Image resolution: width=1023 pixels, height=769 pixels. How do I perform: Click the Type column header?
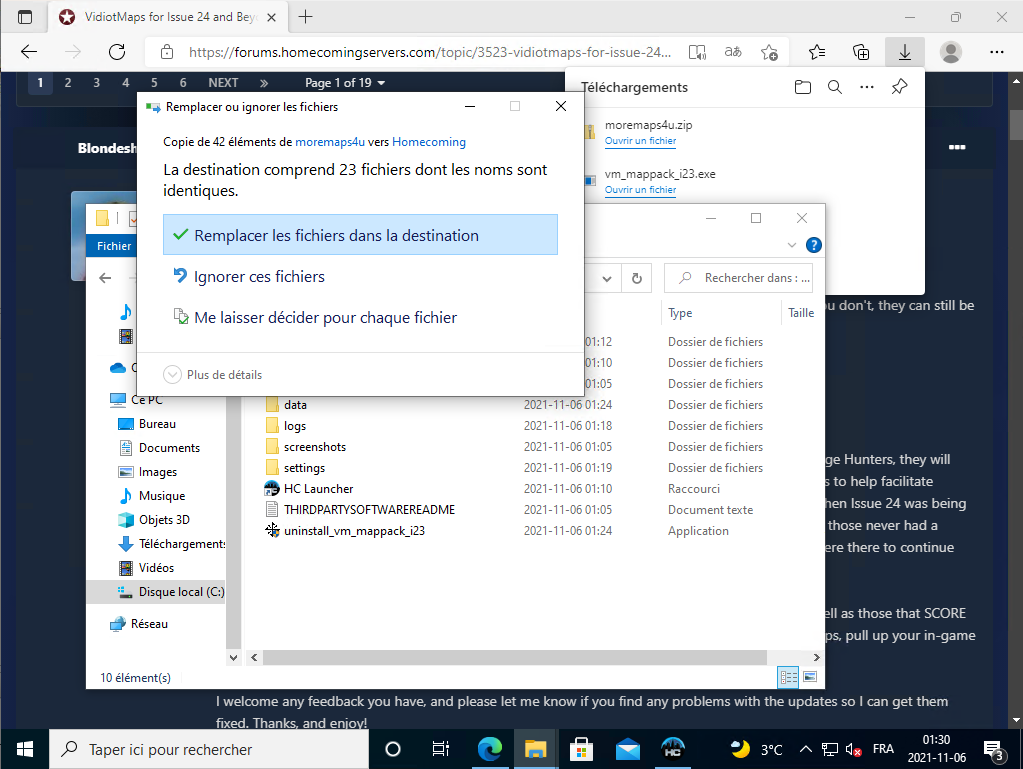tap(680, 313)
